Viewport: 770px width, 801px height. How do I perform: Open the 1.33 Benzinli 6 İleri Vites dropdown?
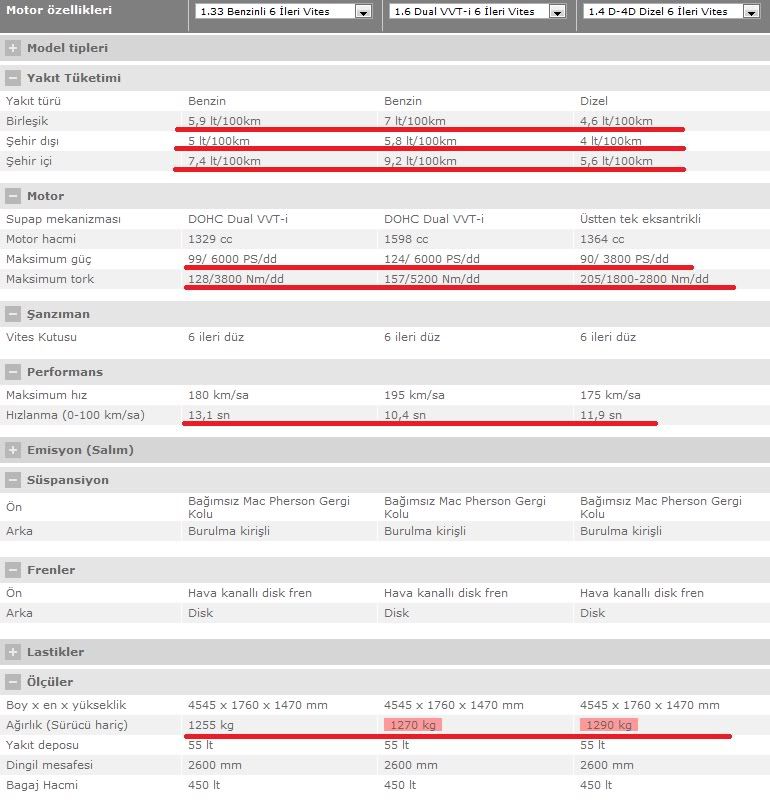tap(363, 12)
